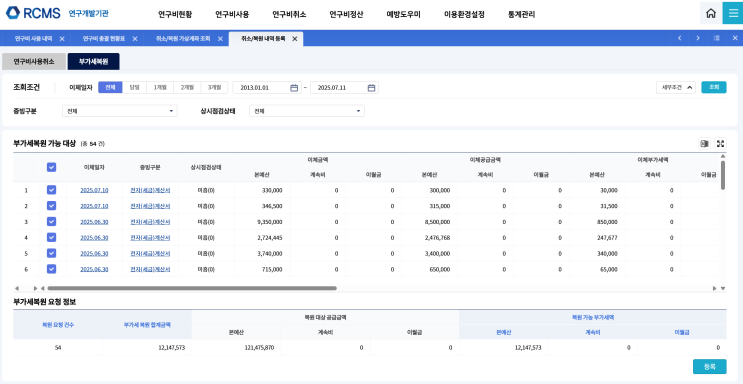Close the 취소/복원 가상계좌 조회 tab
The height and width of the screenshot is (384, 743).
220,39
